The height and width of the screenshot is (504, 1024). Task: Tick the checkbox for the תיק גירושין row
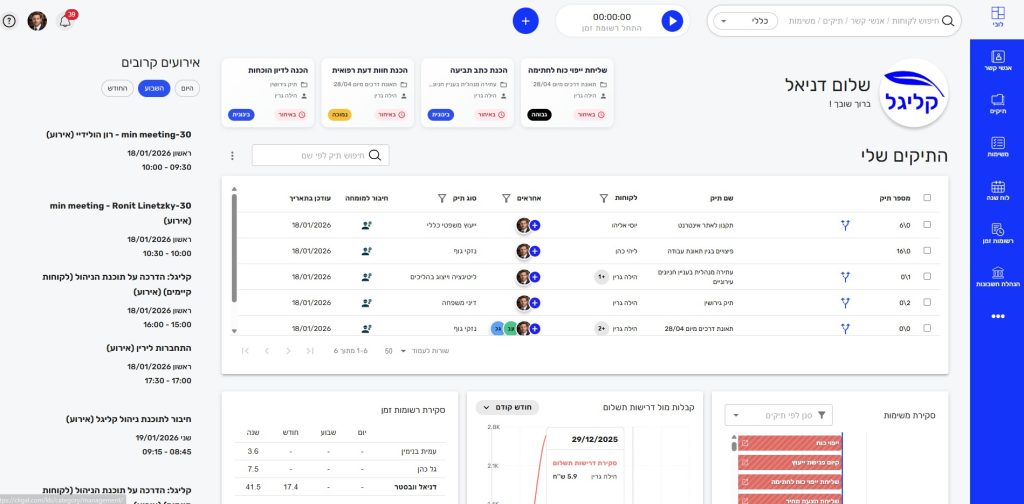(x=927, y=303)
